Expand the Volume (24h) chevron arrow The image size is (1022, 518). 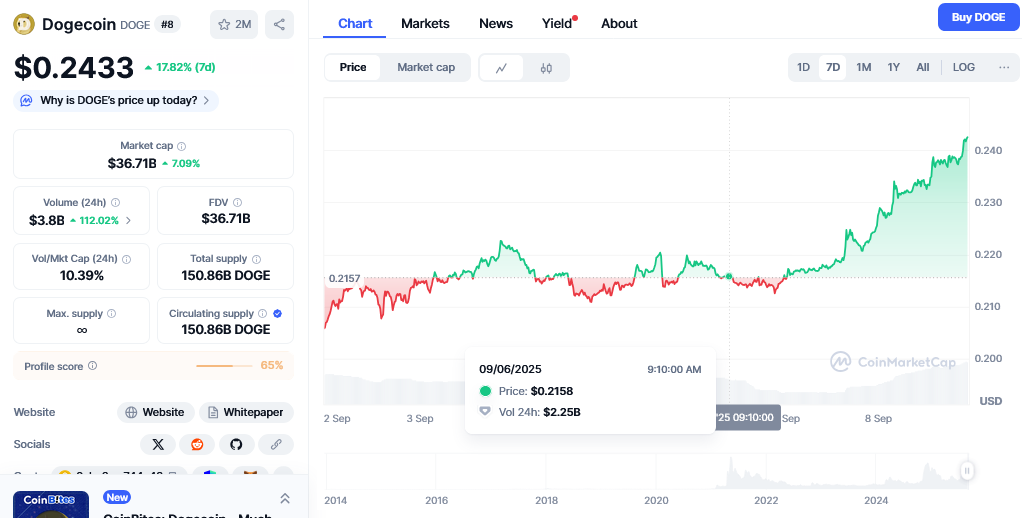tap(128, 220)
